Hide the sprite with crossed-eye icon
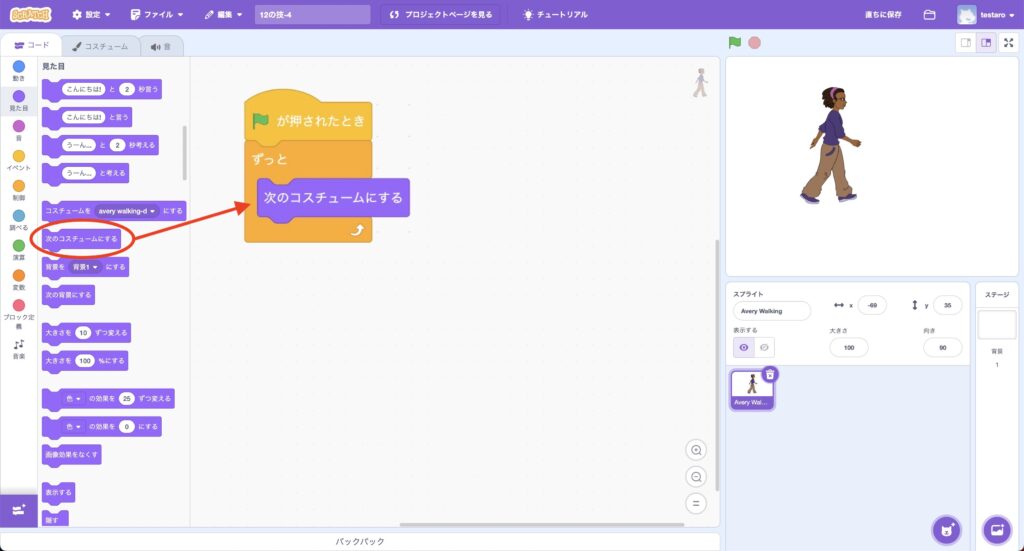 (x=765, y=347)
